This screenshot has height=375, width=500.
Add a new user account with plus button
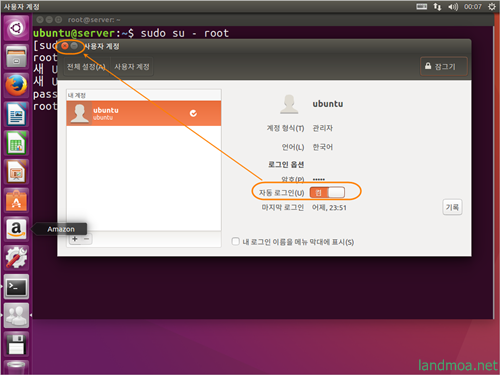(x=75, y=239)
